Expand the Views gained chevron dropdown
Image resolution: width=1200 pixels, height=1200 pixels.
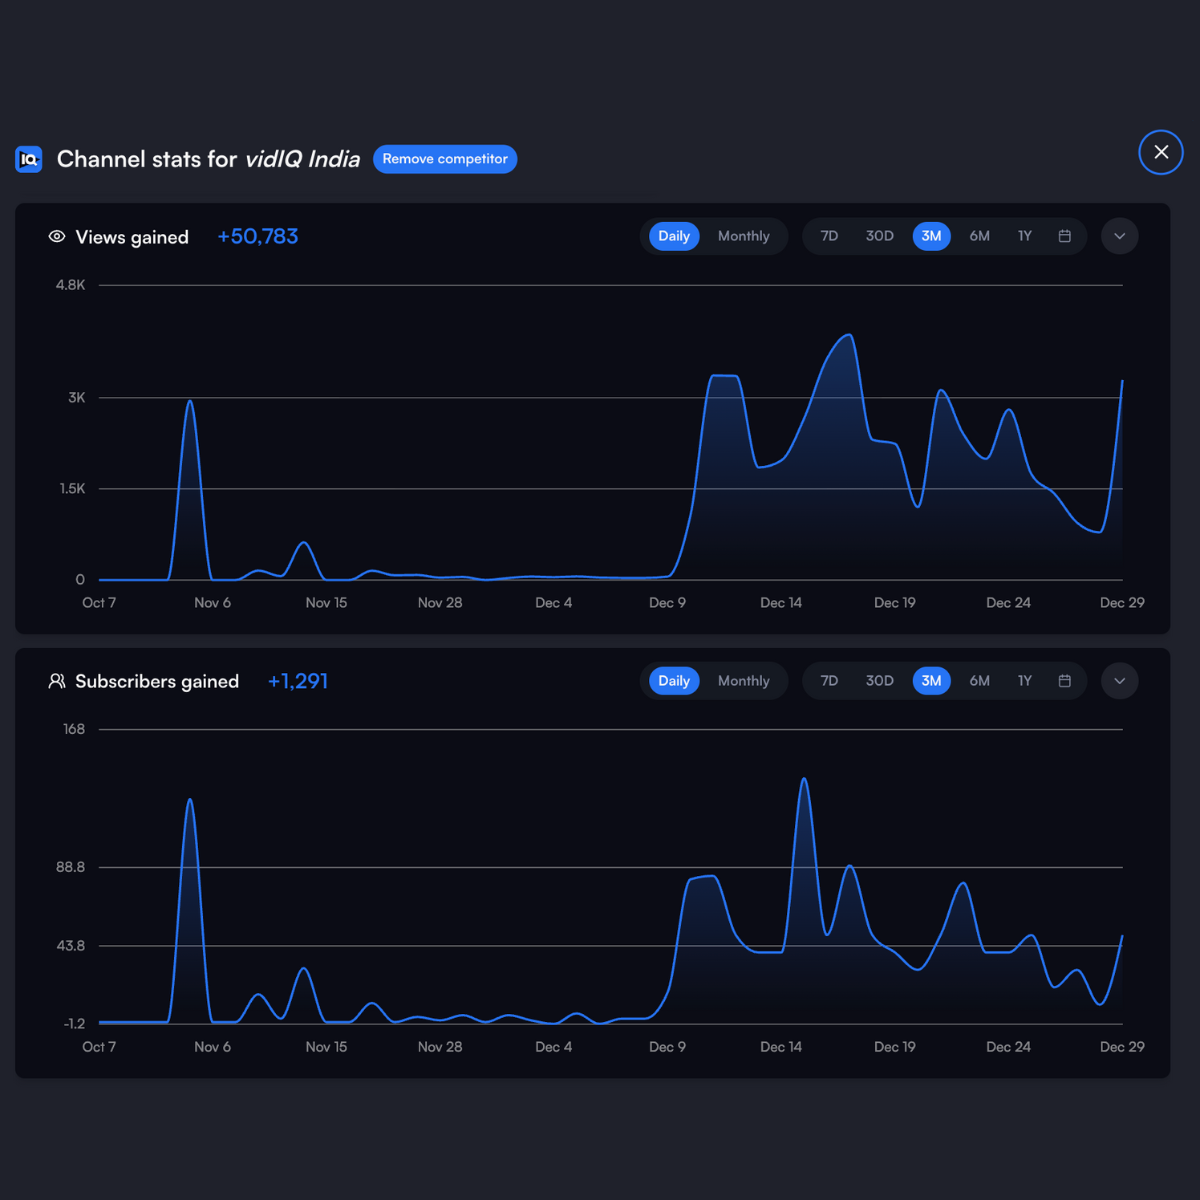click(1120, 236)
